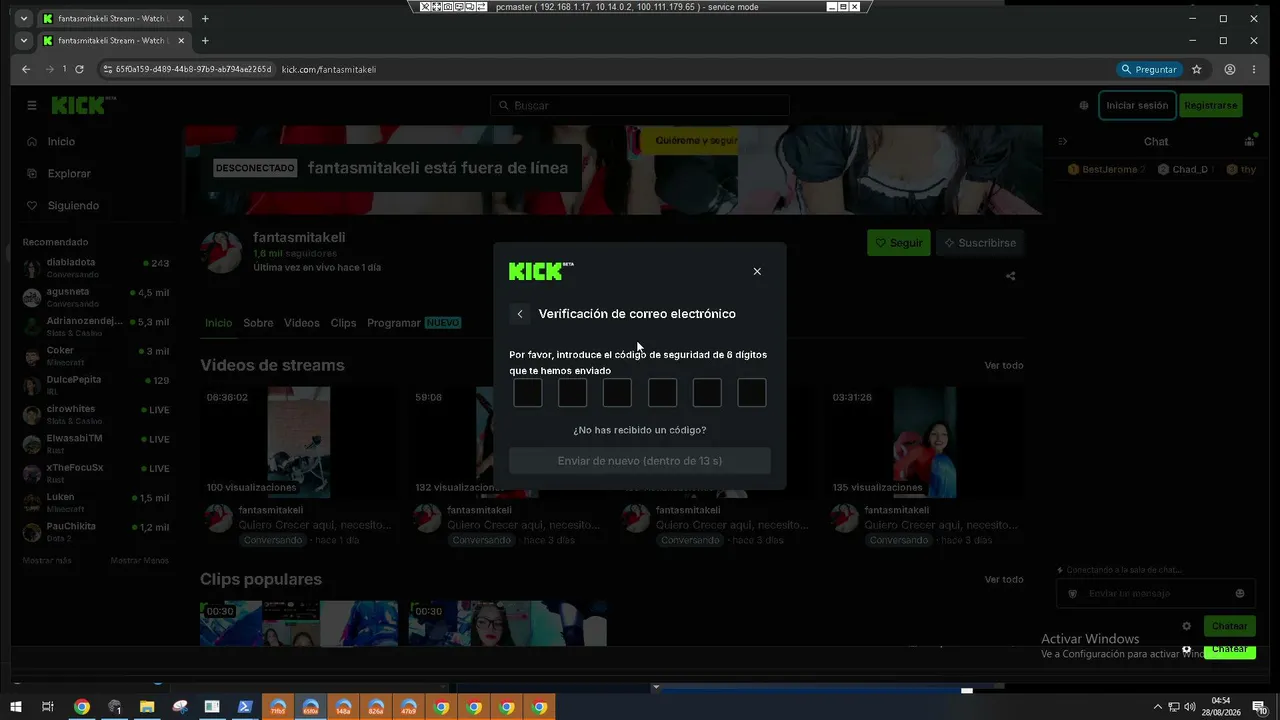This screenshot has height=720, width=1280.
Task: Select recommended channel DulcePepita
Action: pos(97,385)
